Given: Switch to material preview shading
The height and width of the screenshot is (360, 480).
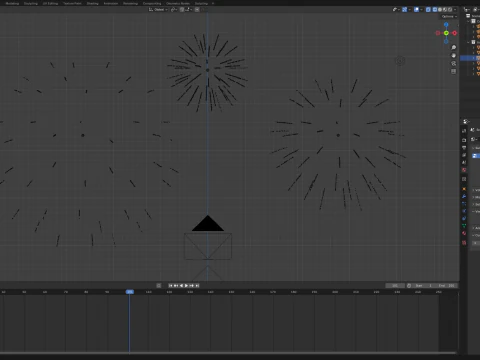Looking at the screenshot, I should (445, 9).
